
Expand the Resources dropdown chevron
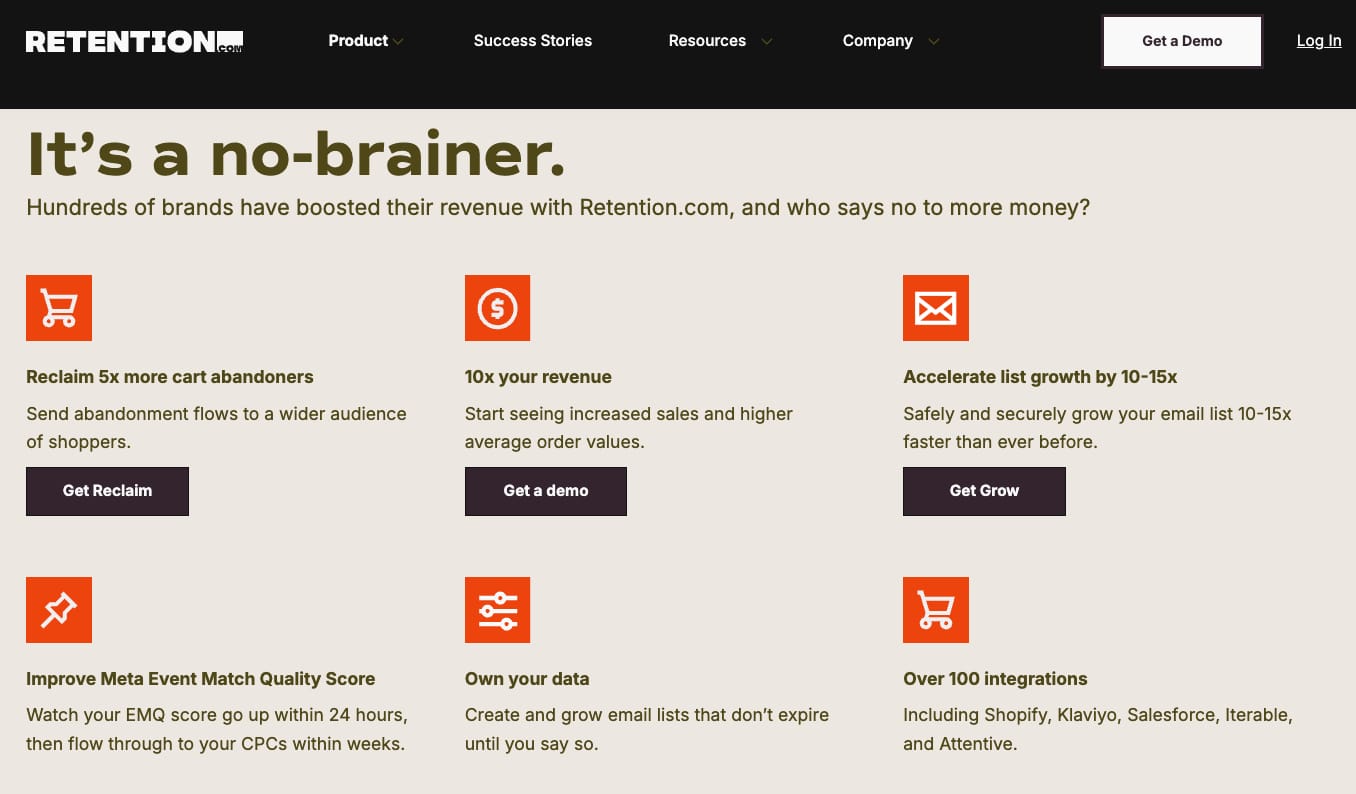[x=766, y=42]
